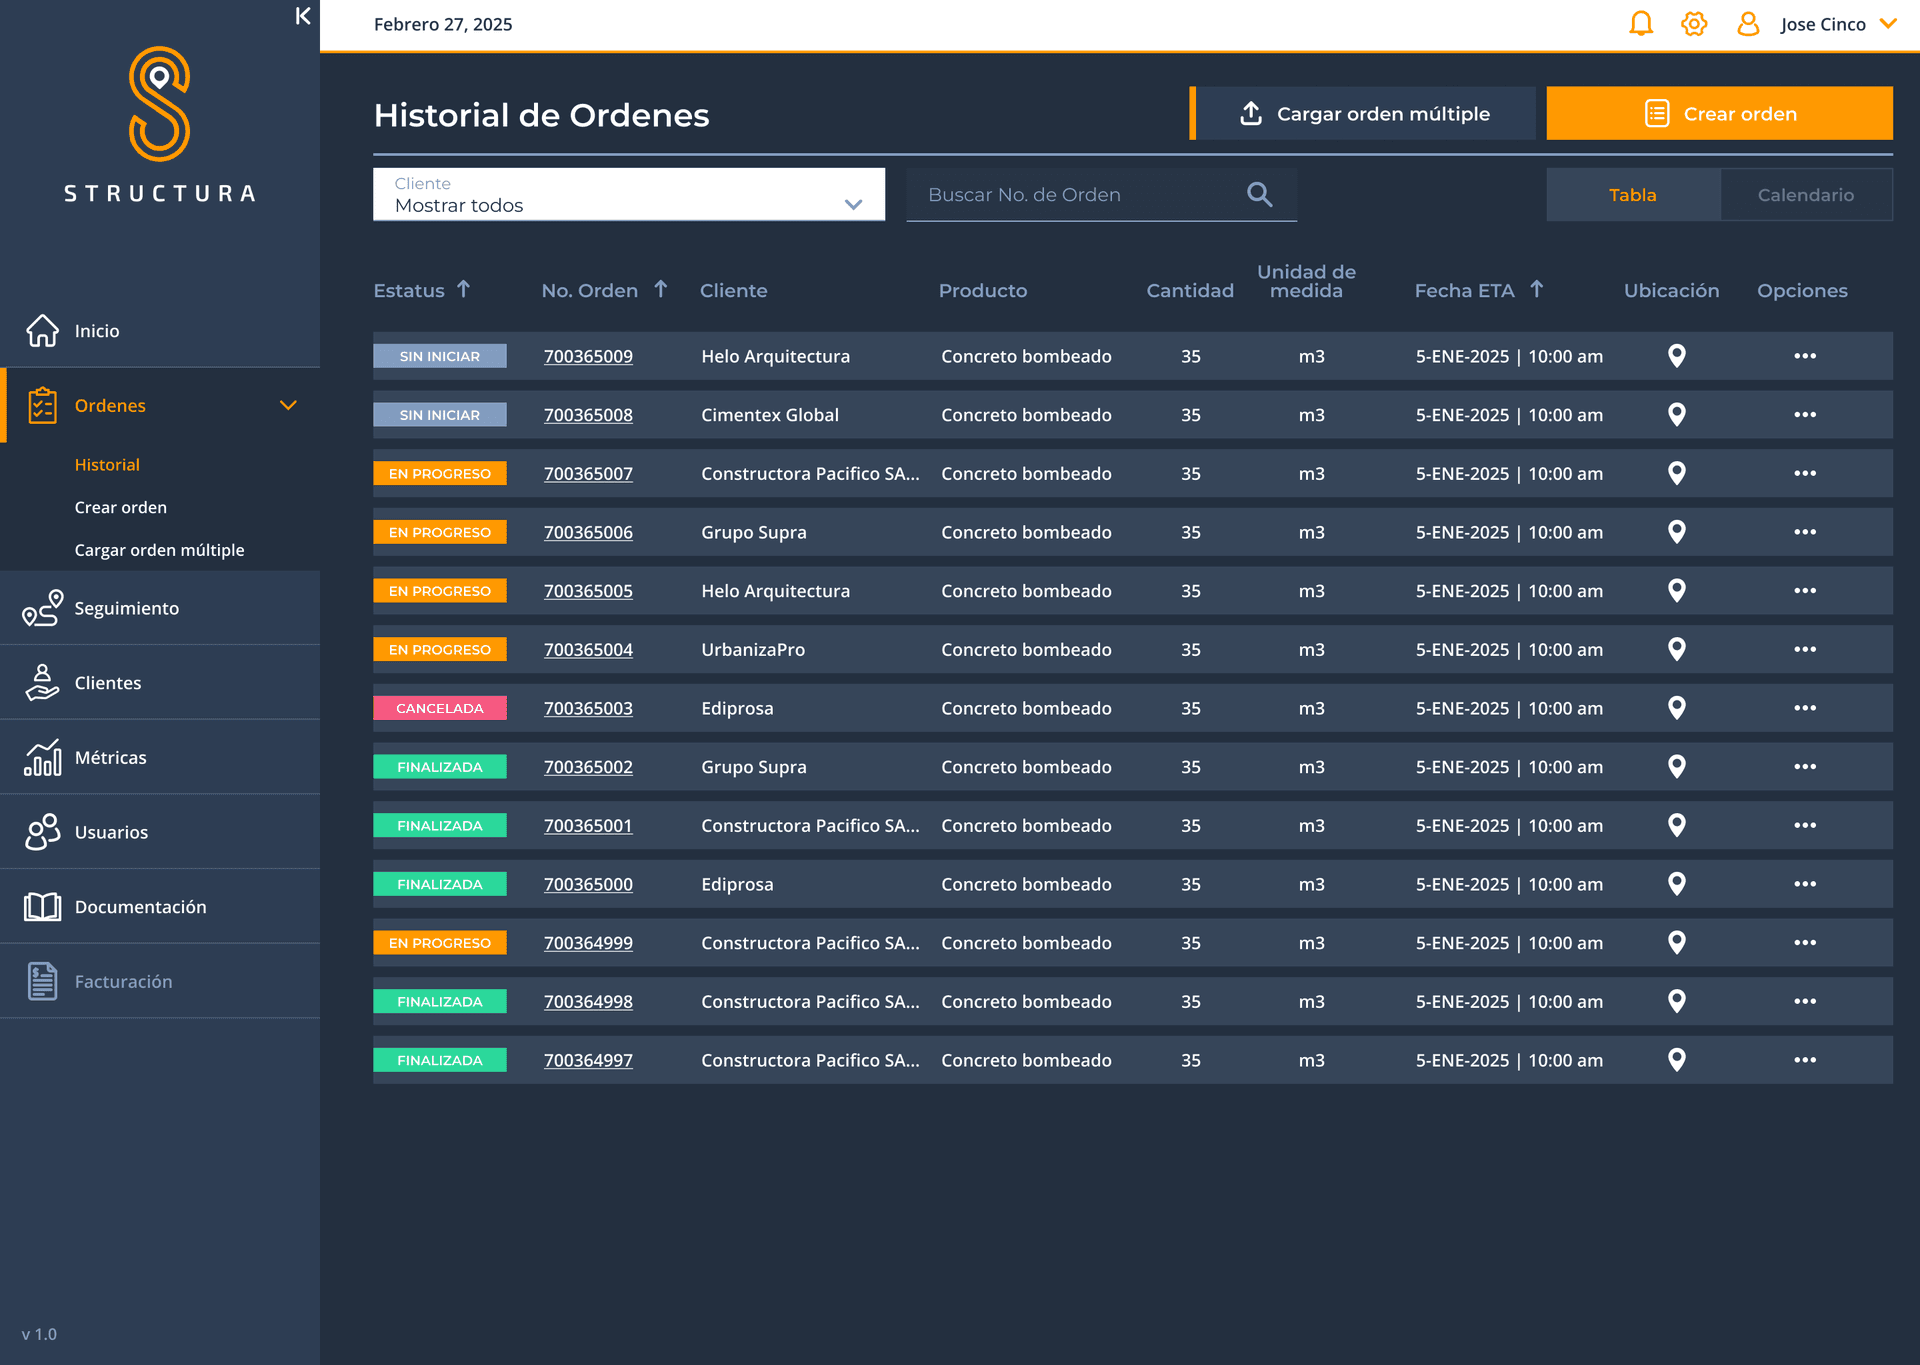Open notifications bell icon
The height and width of the screenshot is (1365, 1920).
(x=1641, y=24)
